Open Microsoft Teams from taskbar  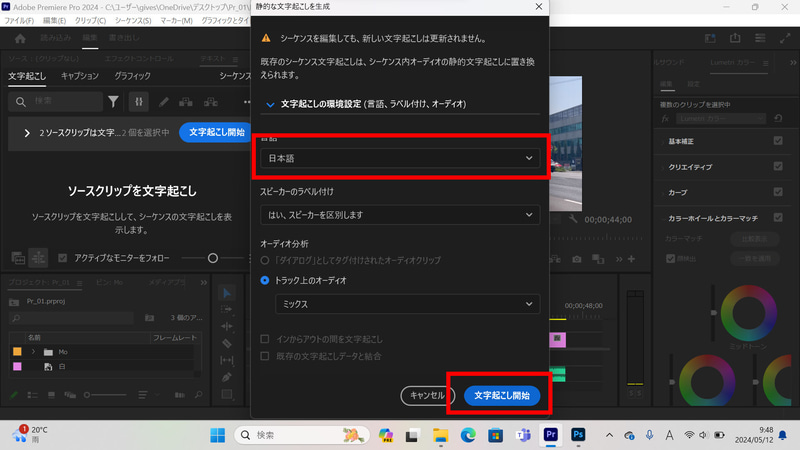coord(523,435)
